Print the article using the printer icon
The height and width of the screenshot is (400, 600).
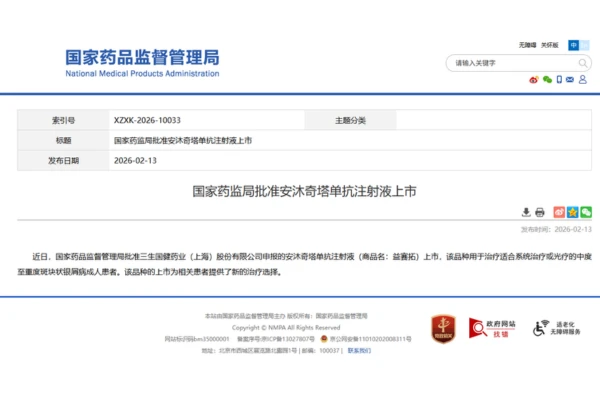540,212
